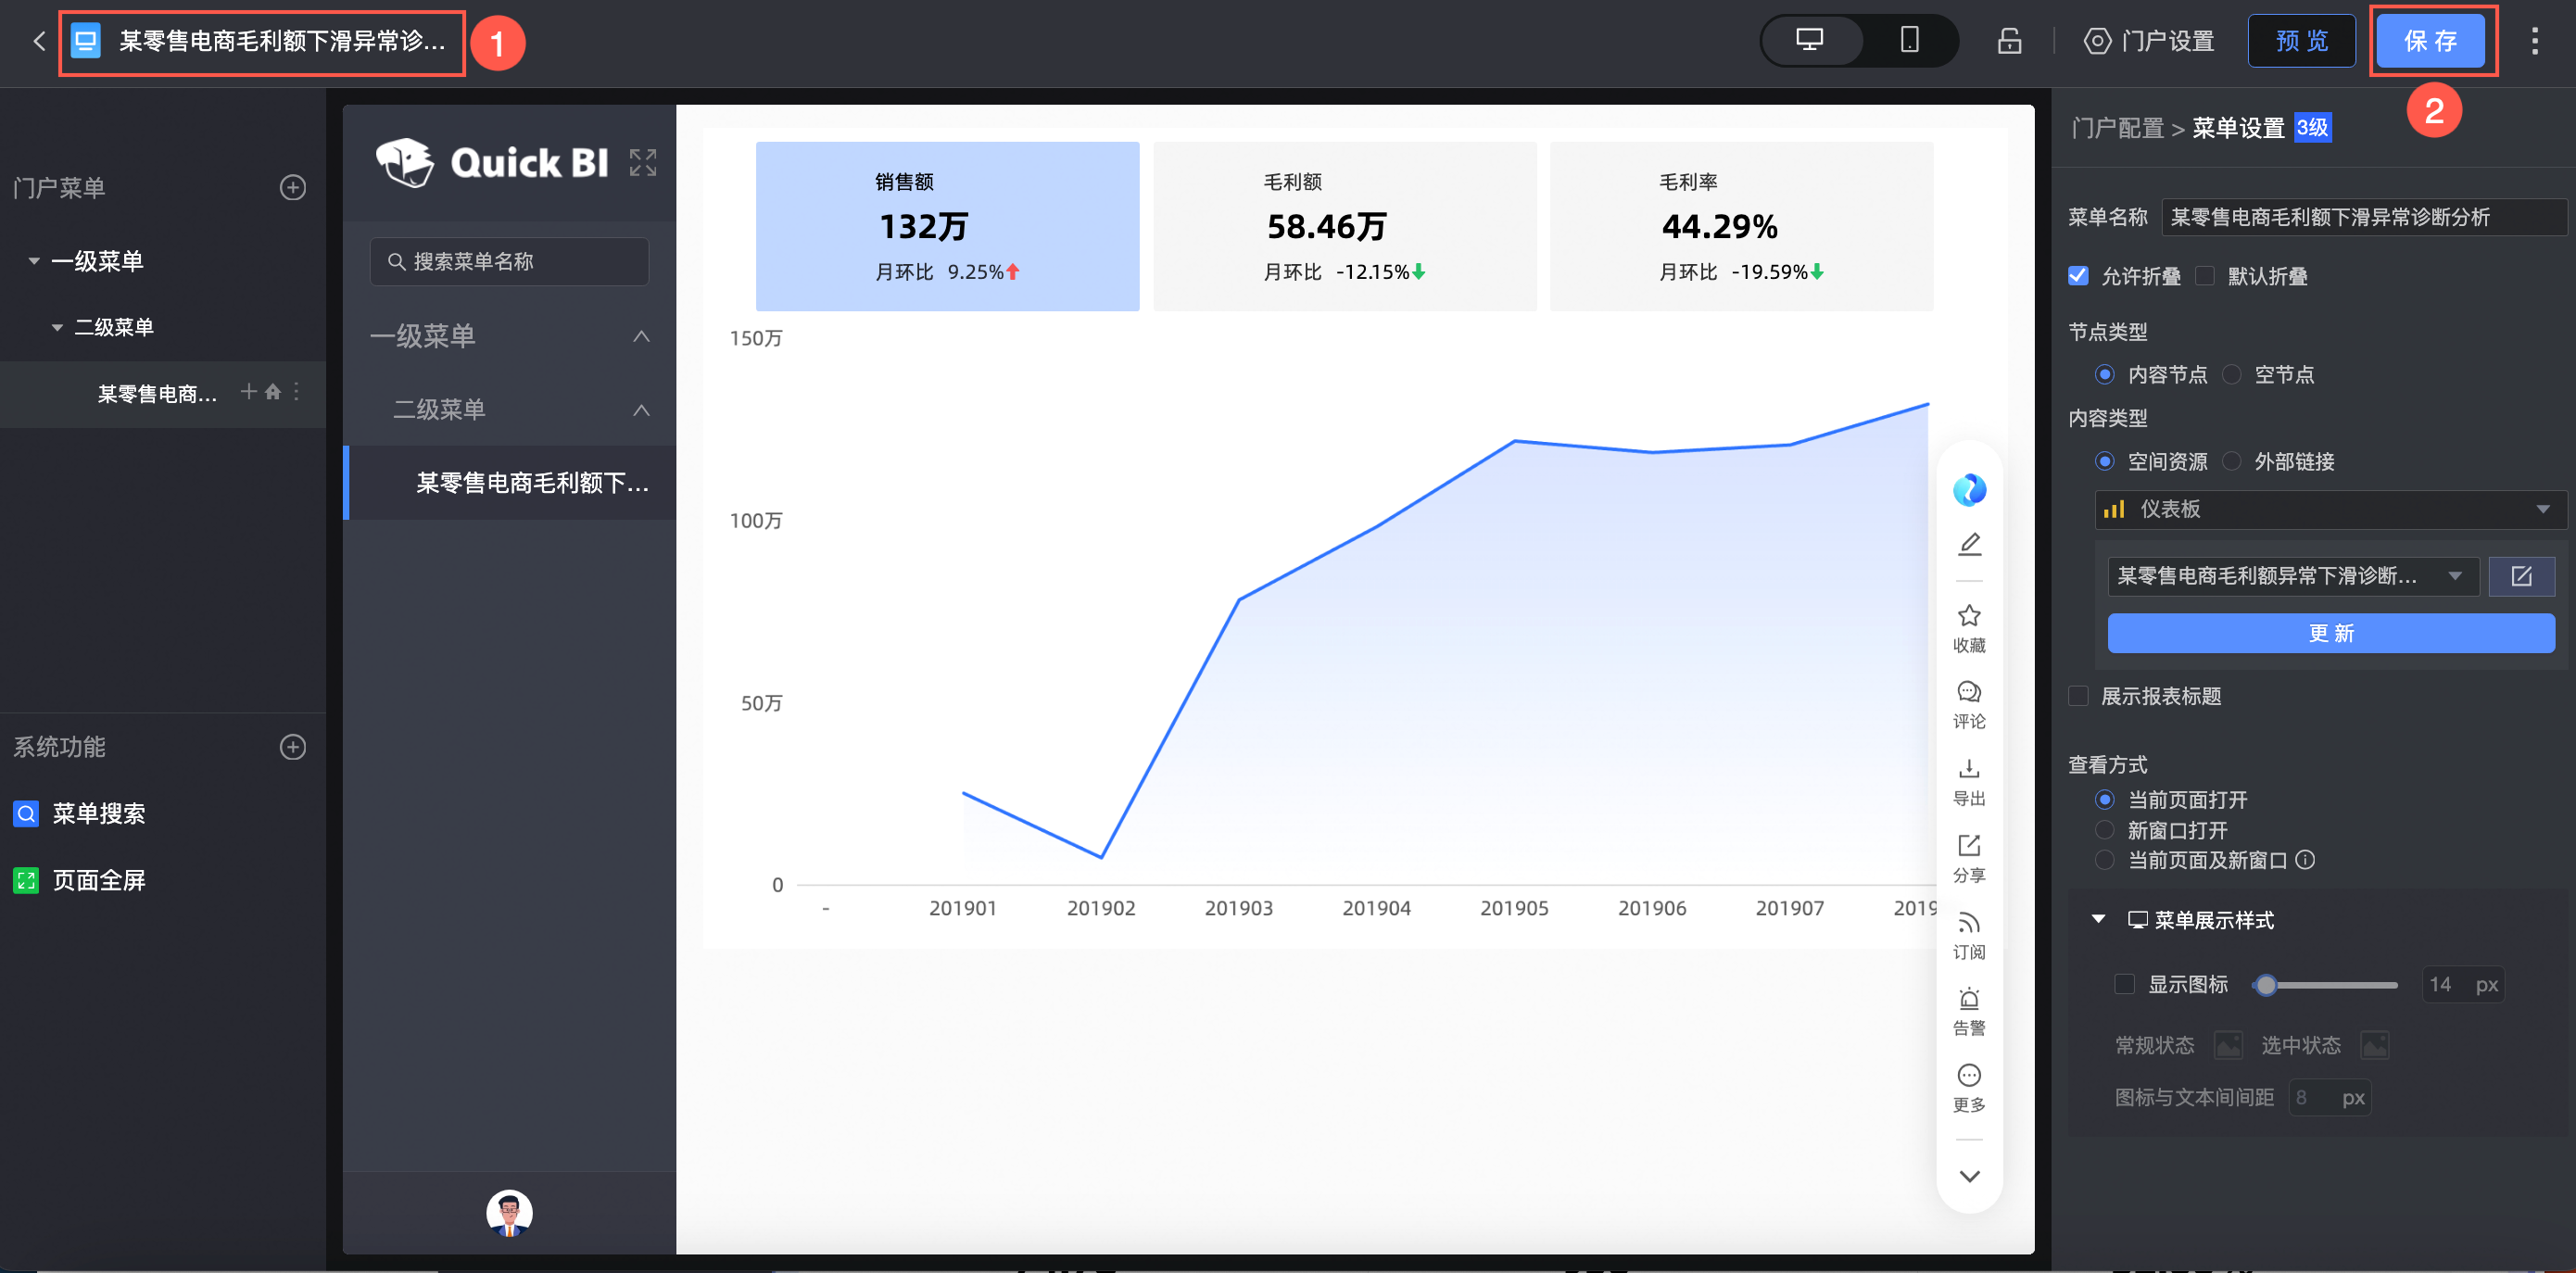Image resolution: width=2576 pixels, height=1273 pixels.
Task: Open the 评论 comment icon
Action: (1969, 693)
